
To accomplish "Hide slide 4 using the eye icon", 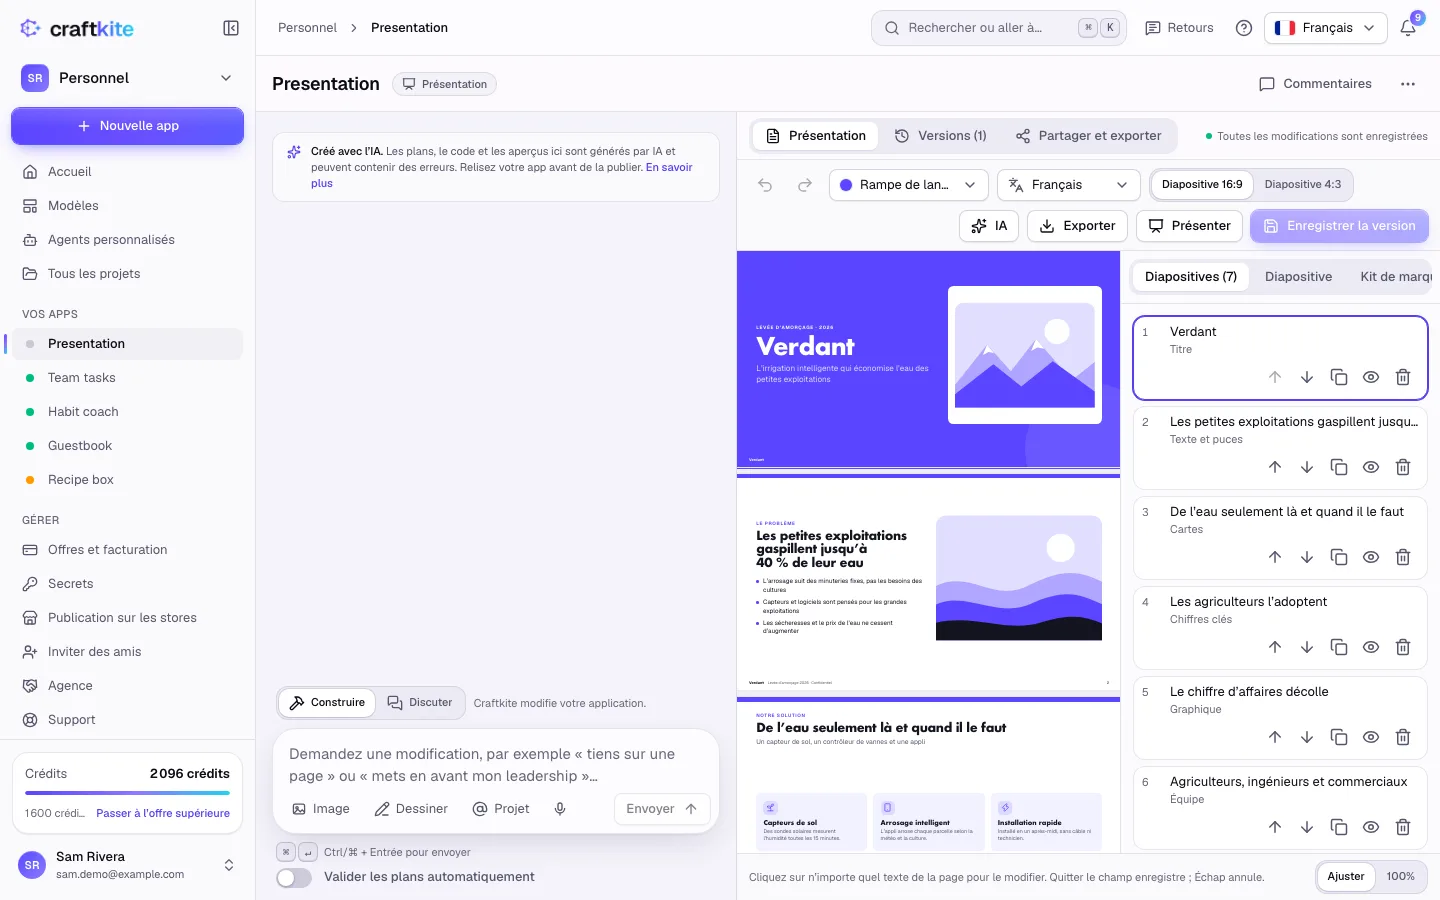I will [x=1371, y=647].
